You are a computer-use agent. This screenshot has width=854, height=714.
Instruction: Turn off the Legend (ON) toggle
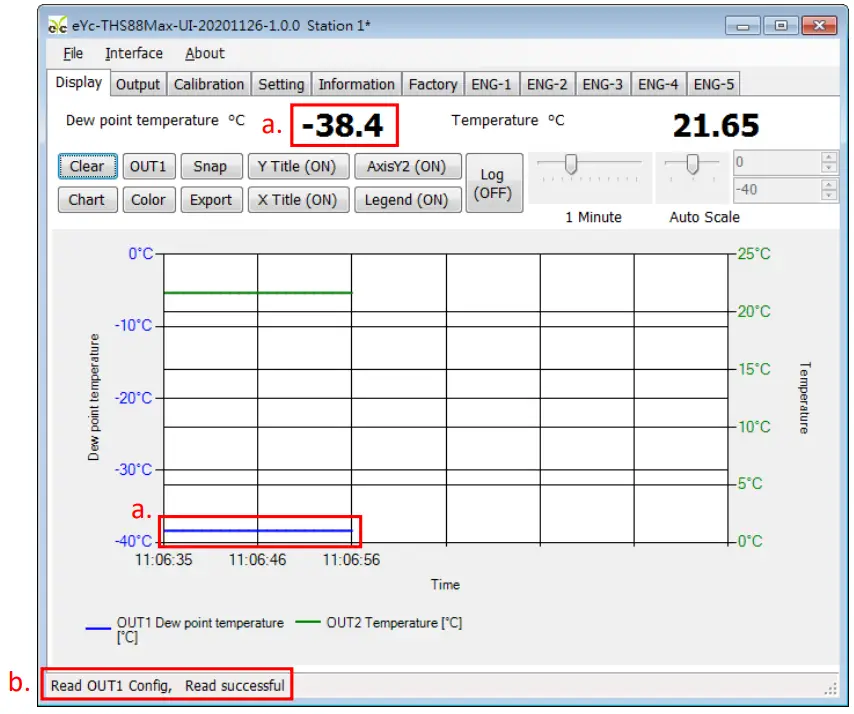407,199
